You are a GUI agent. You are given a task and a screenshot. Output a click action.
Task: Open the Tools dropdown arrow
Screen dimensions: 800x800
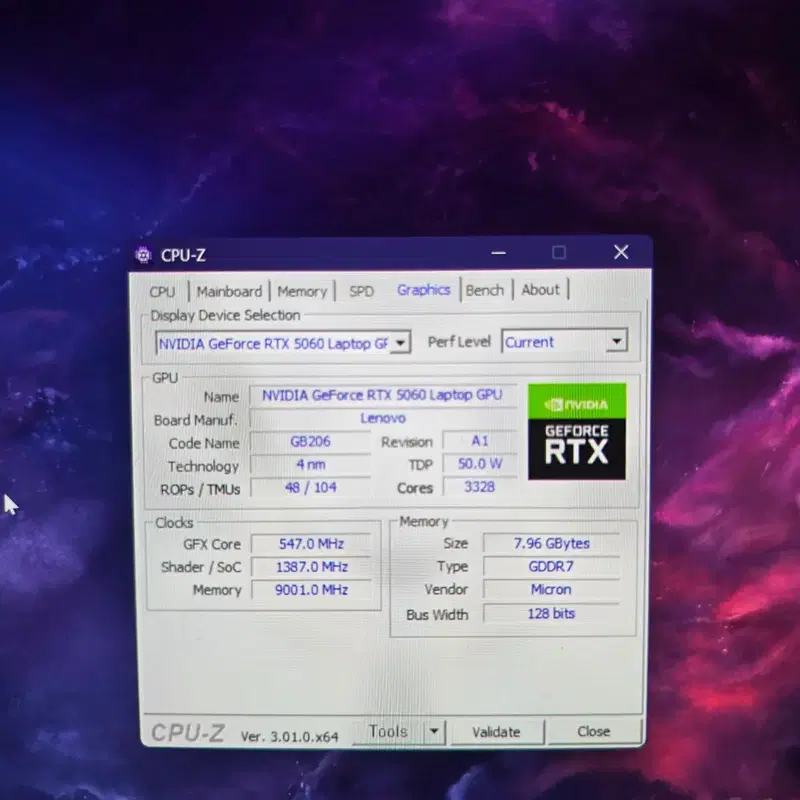coord(434,732)
